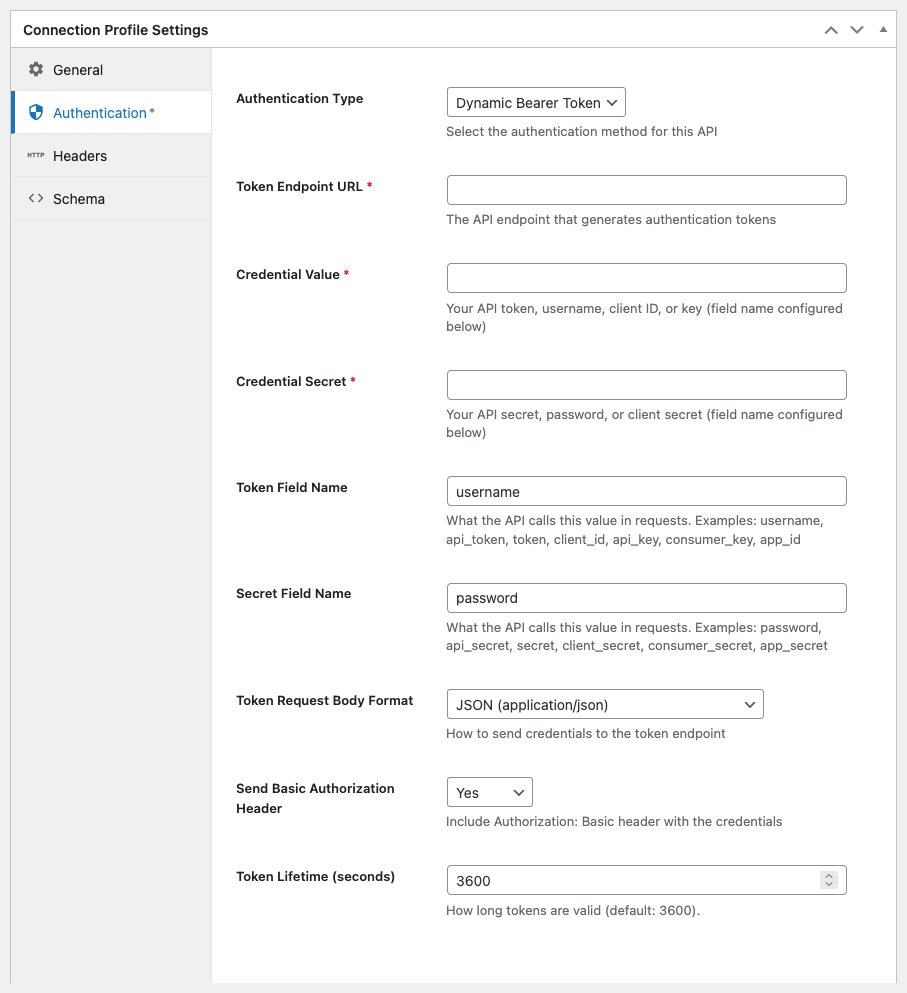This screenshot has height=993, width=907.
Task: Click the 'Your API token, username, client ID' hint
Action: (644, 317)
